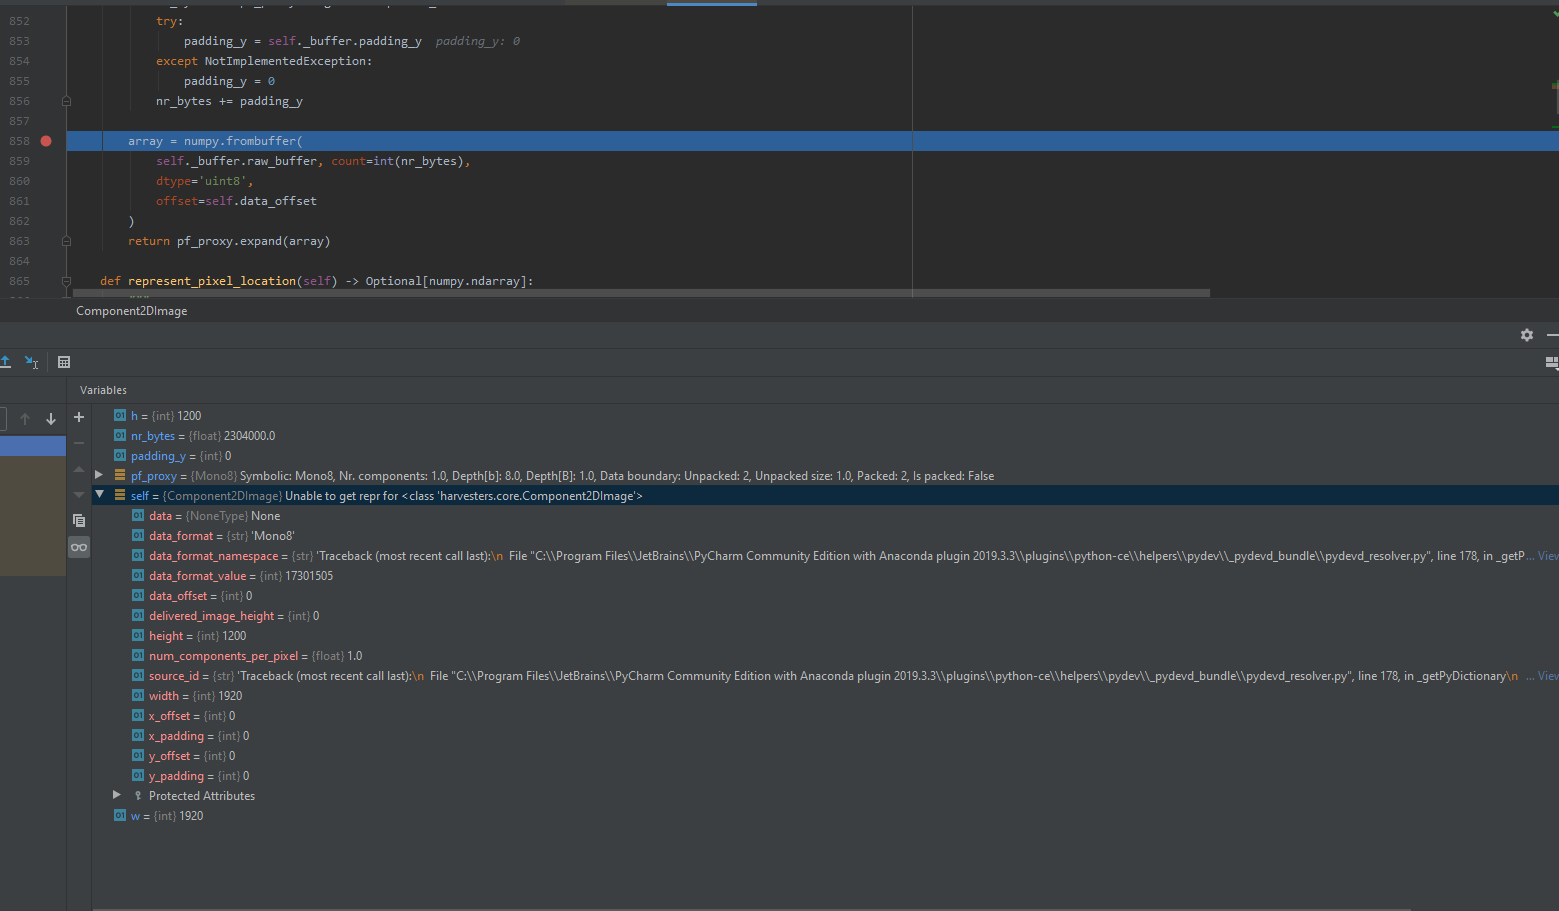This screenshot has width=1559, height=911.
Task: Open the layout options icon at top right
Action: [1550, 362]
